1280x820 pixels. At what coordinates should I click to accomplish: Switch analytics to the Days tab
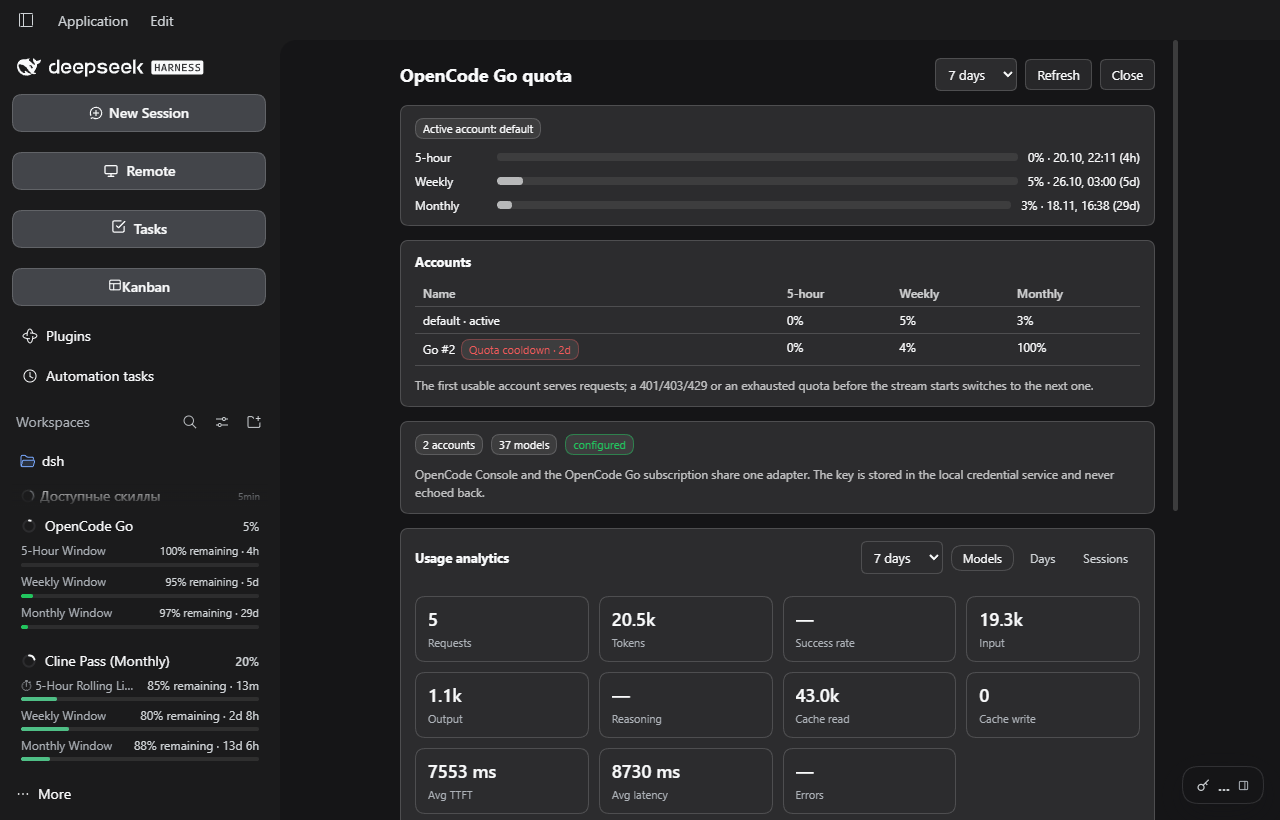[x=1042, y=558]
